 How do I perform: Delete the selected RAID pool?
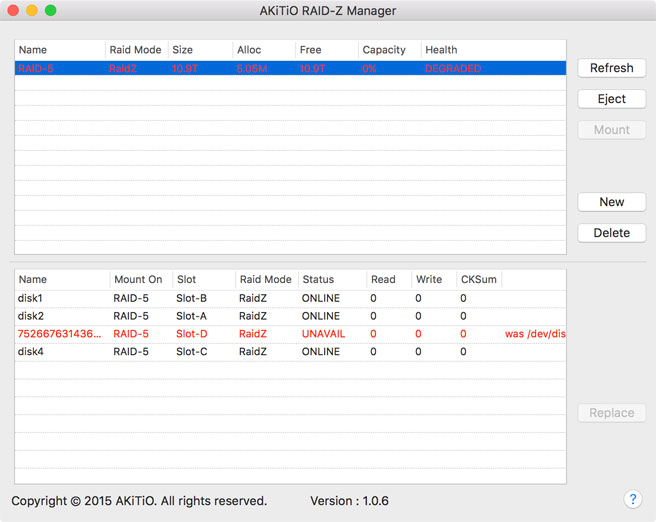tap(611, 233)
